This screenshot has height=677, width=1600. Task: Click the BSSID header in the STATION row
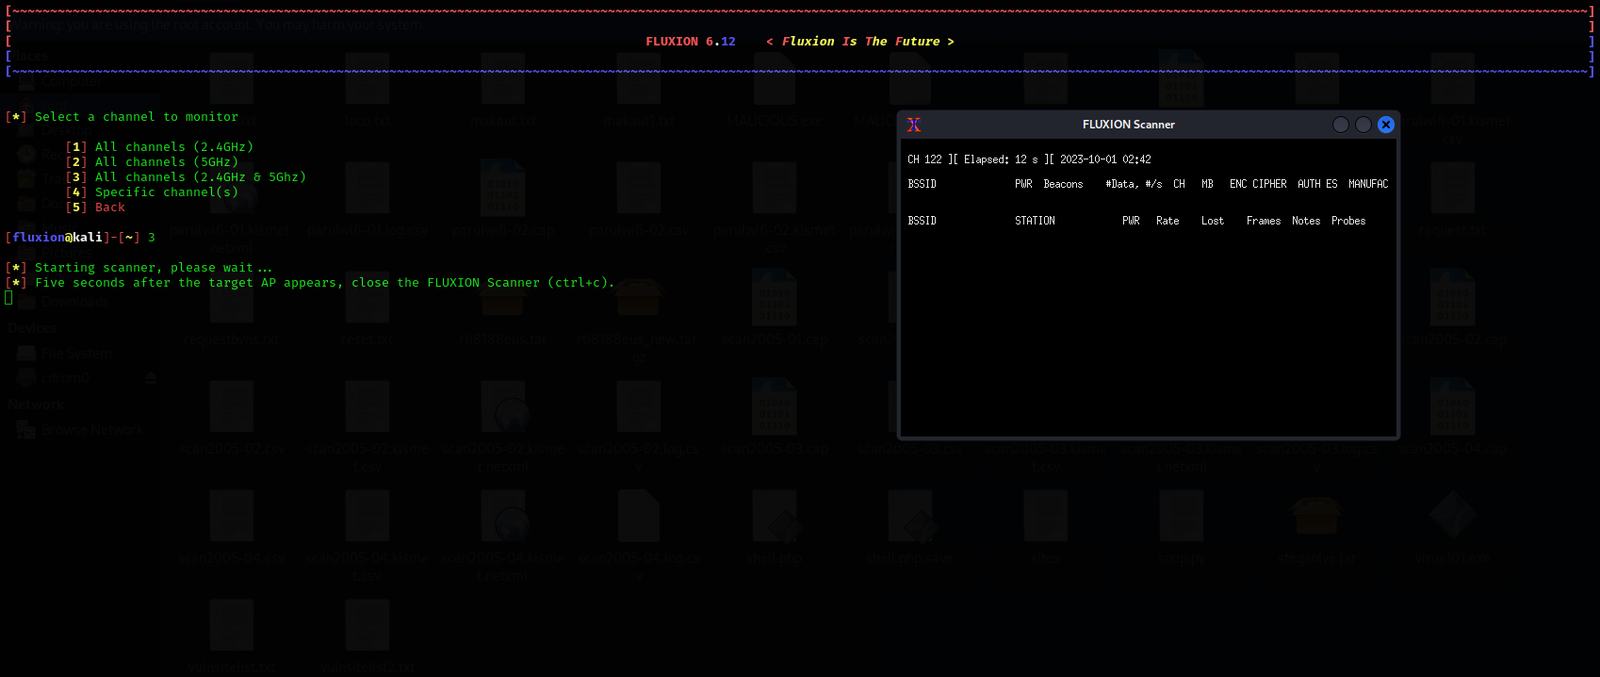coord(922,222)
